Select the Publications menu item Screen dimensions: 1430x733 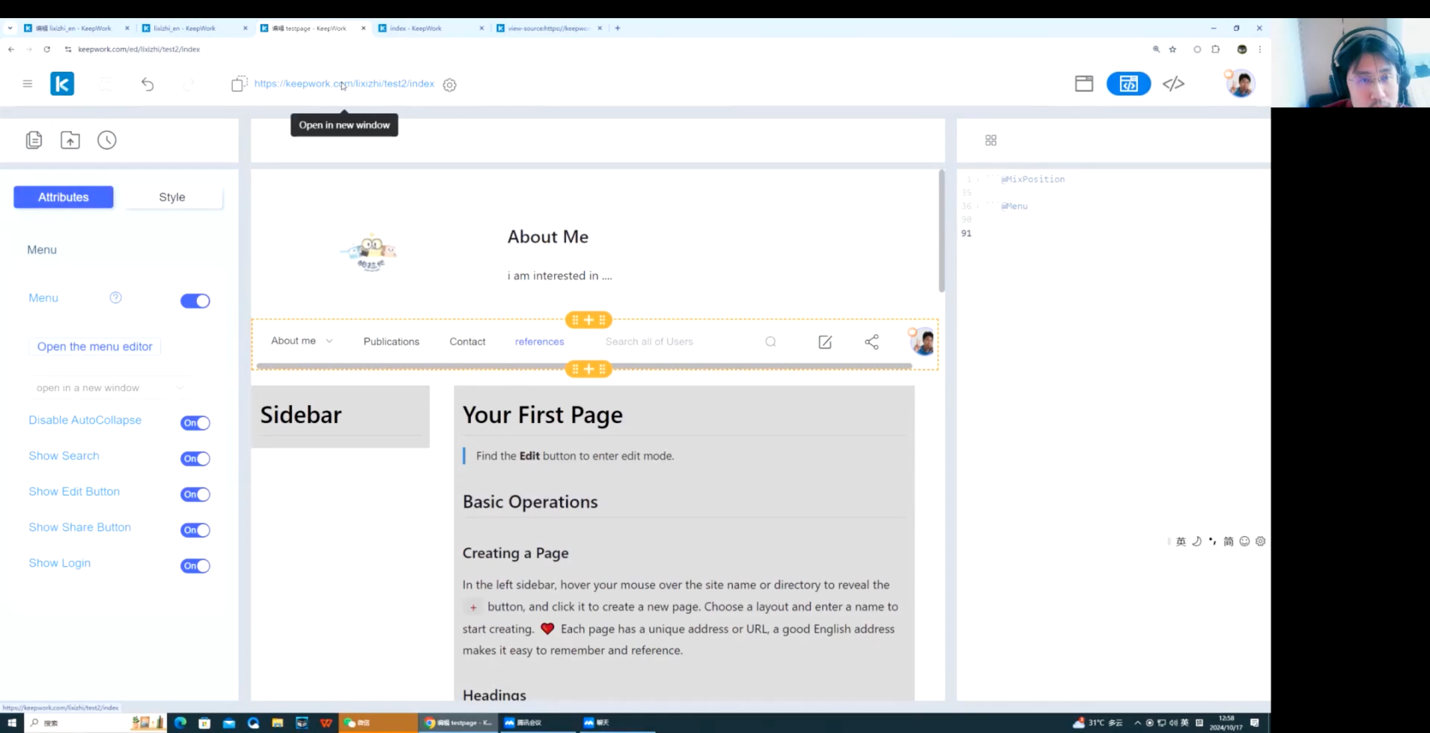pyautogui.click(x=391, y=342)
